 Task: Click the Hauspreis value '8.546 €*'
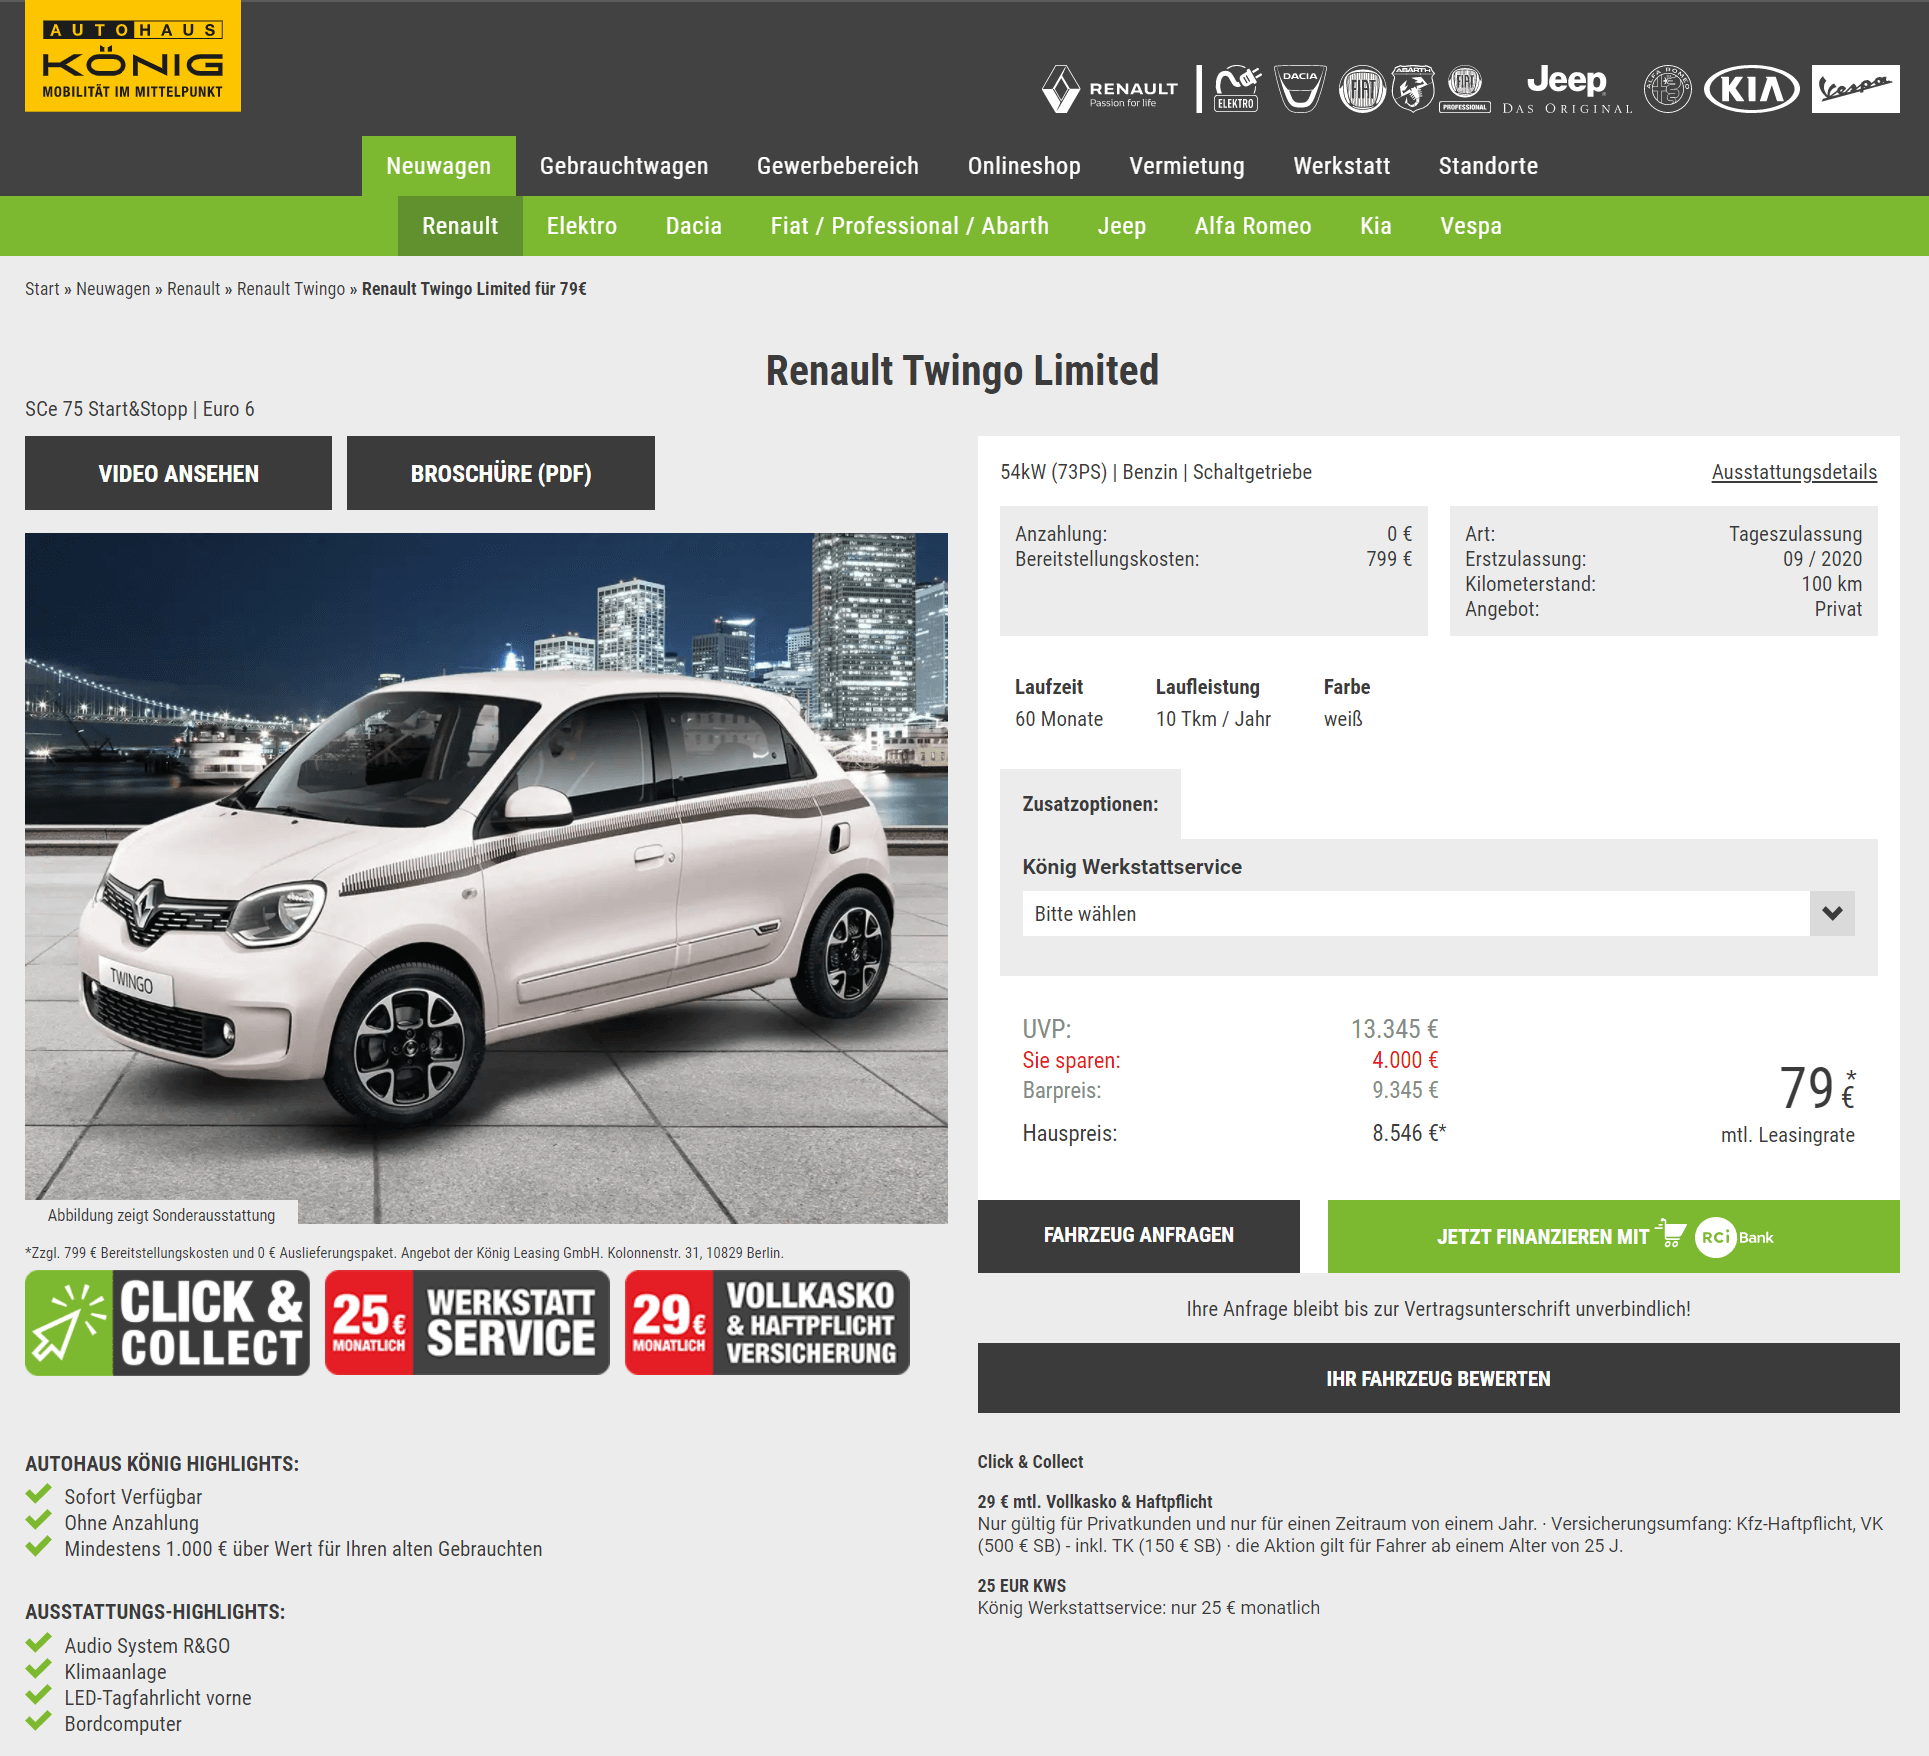pyautogui.click(x=1409, y=1133)
